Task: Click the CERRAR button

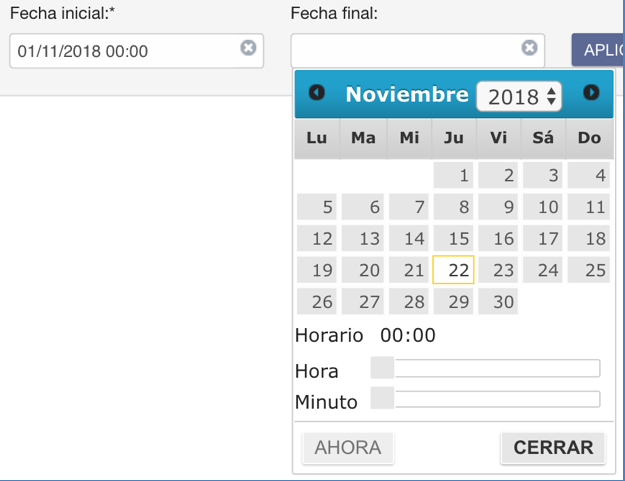Action: [x=553, y=448]
